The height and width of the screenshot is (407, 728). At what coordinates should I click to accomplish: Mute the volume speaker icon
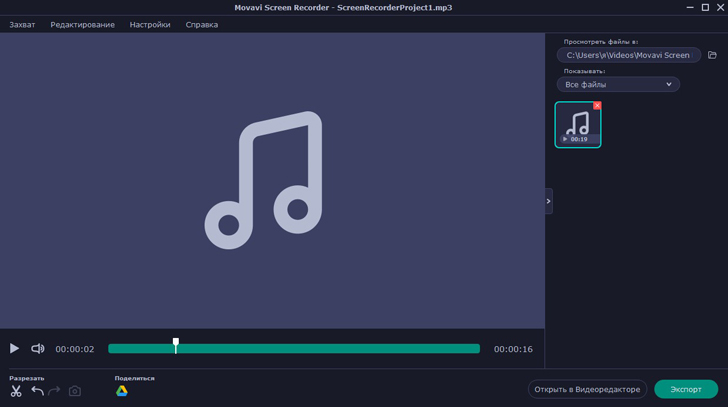[38, 349]
